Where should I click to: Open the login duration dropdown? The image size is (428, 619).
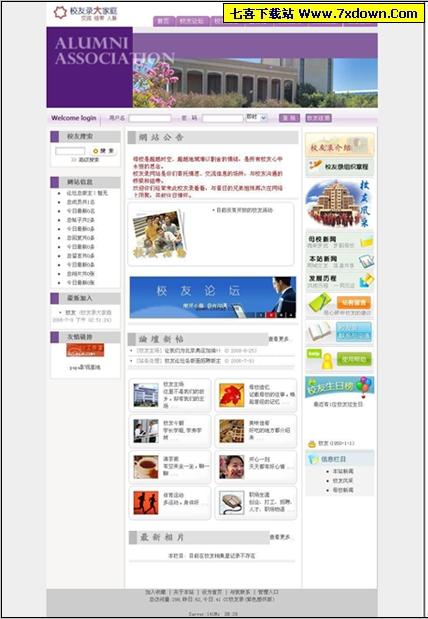pos(257,117)
